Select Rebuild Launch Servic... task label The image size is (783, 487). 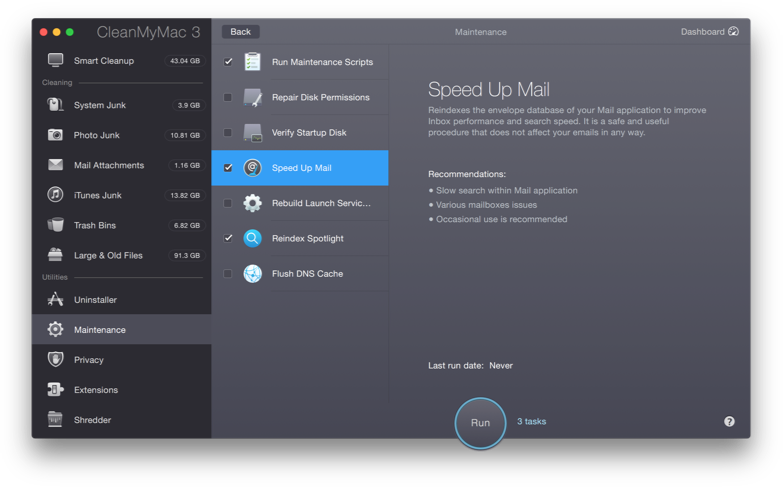pyautogui.click(x=321, y=203)
